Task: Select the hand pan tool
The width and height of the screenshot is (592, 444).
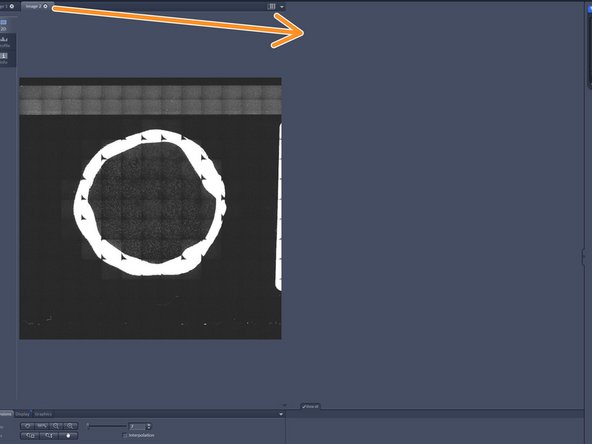Action: coord(68,436)
